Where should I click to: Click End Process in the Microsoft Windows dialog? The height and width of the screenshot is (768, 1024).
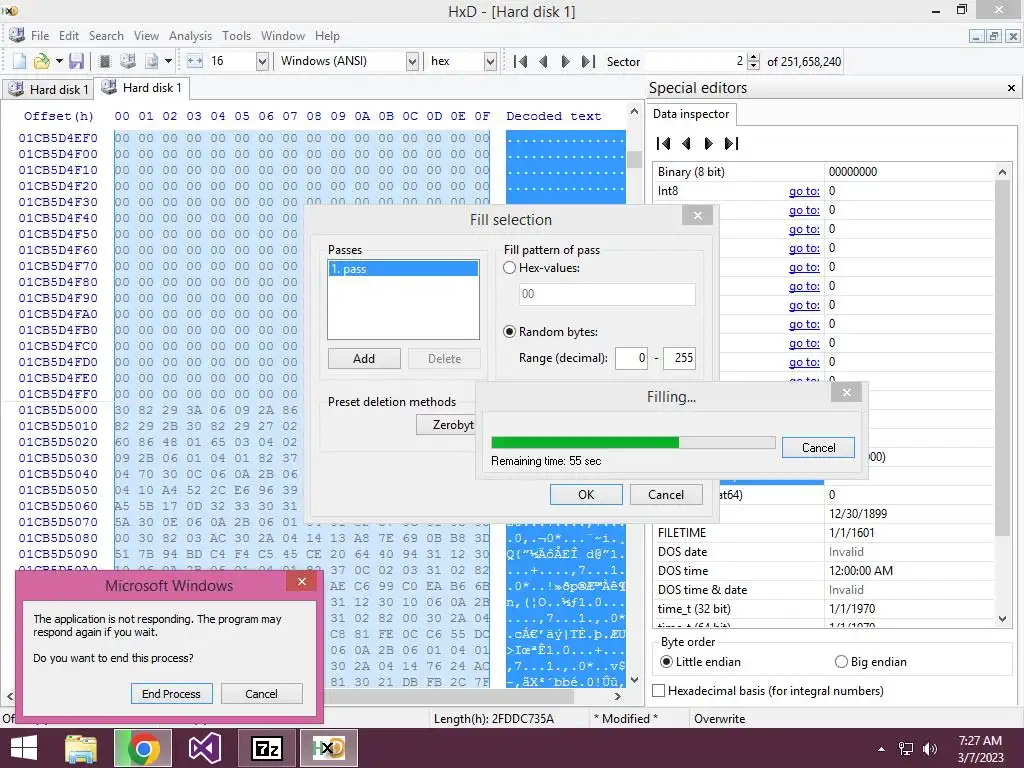(x=171, y=694)
